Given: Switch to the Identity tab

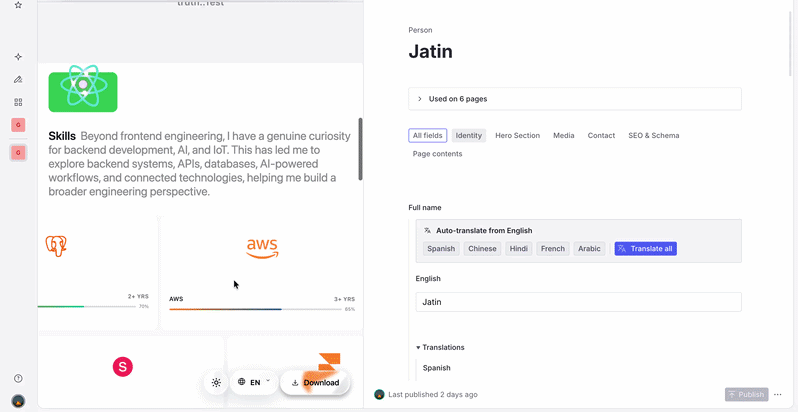Looking at the screenshot, I should (469, 135).
